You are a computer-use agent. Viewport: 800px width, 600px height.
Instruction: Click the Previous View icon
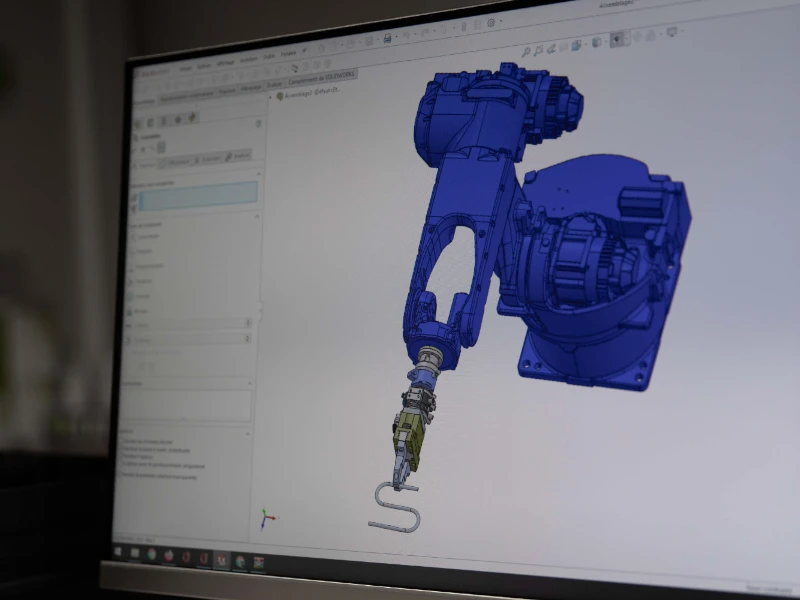pyautogui.click(x=551, y=49)
